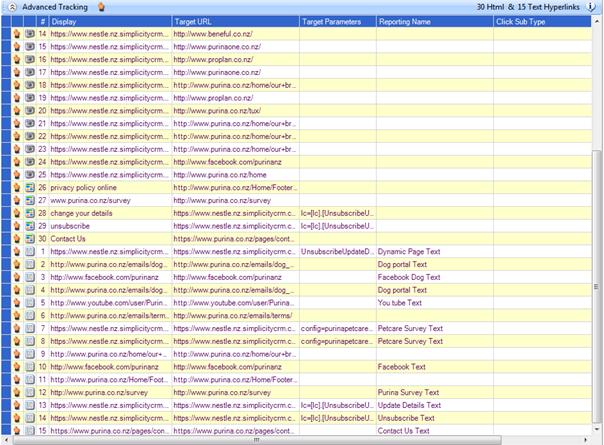Sort by Click Sub Type column header

542,22
